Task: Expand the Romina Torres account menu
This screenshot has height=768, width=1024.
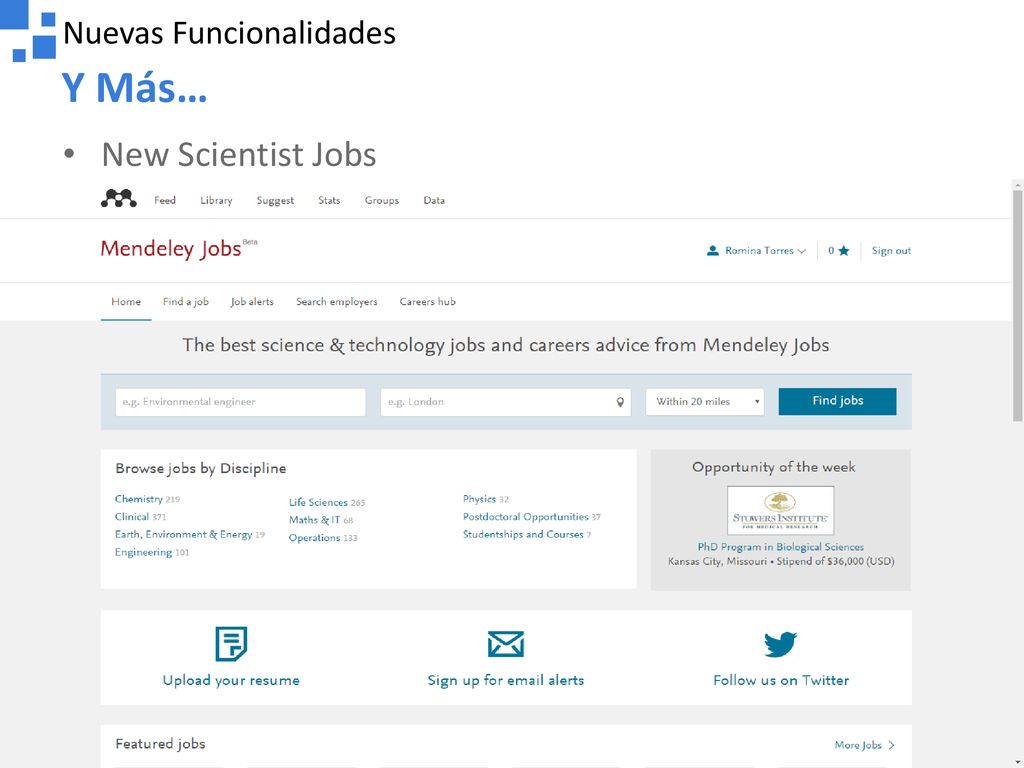Action: [765, 251]
